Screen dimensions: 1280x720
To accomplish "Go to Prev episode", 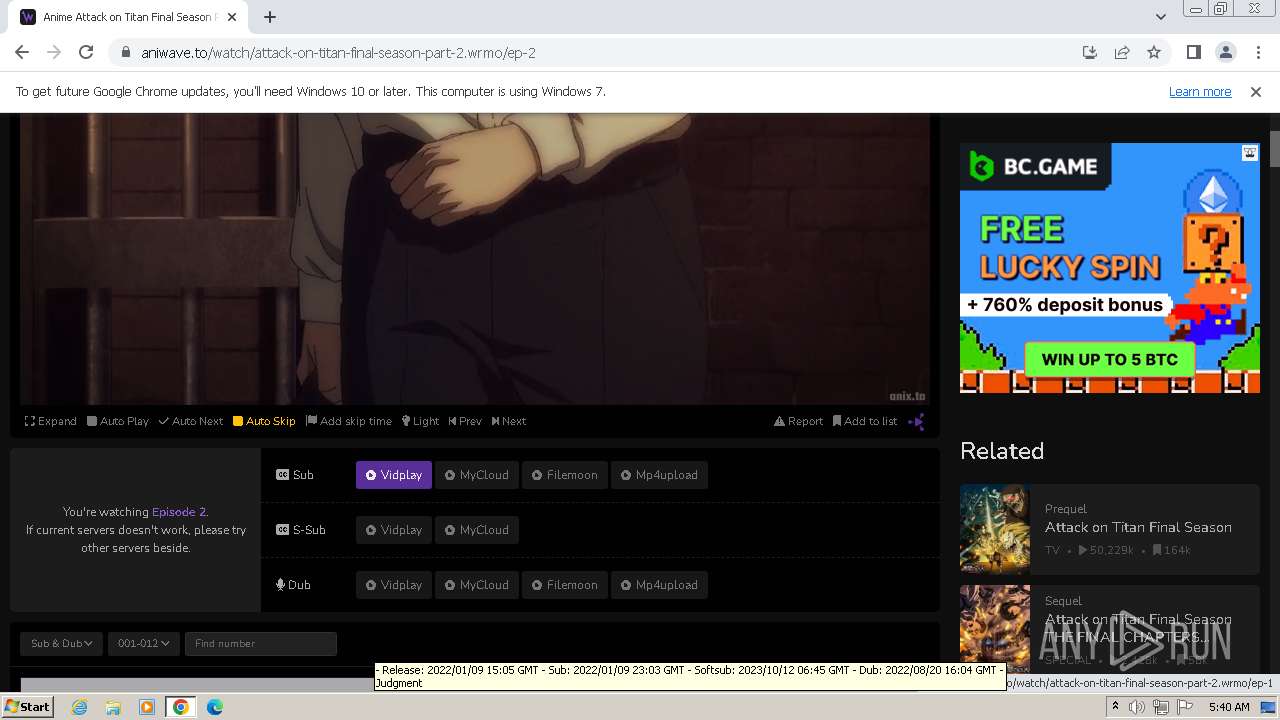I will click(x=465, y=421).
